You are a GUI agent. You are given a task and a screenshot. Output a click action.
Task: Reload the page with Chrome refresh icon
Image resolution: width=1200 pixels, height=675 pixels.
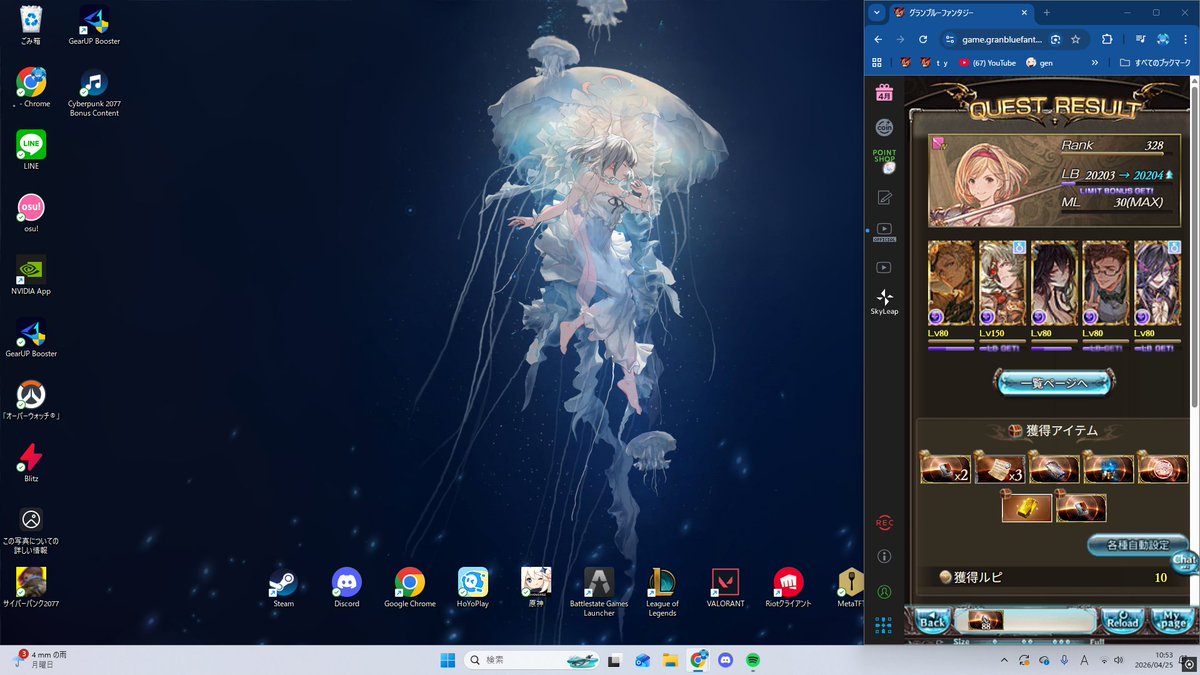pyautogui.click(x=922, y=39)
